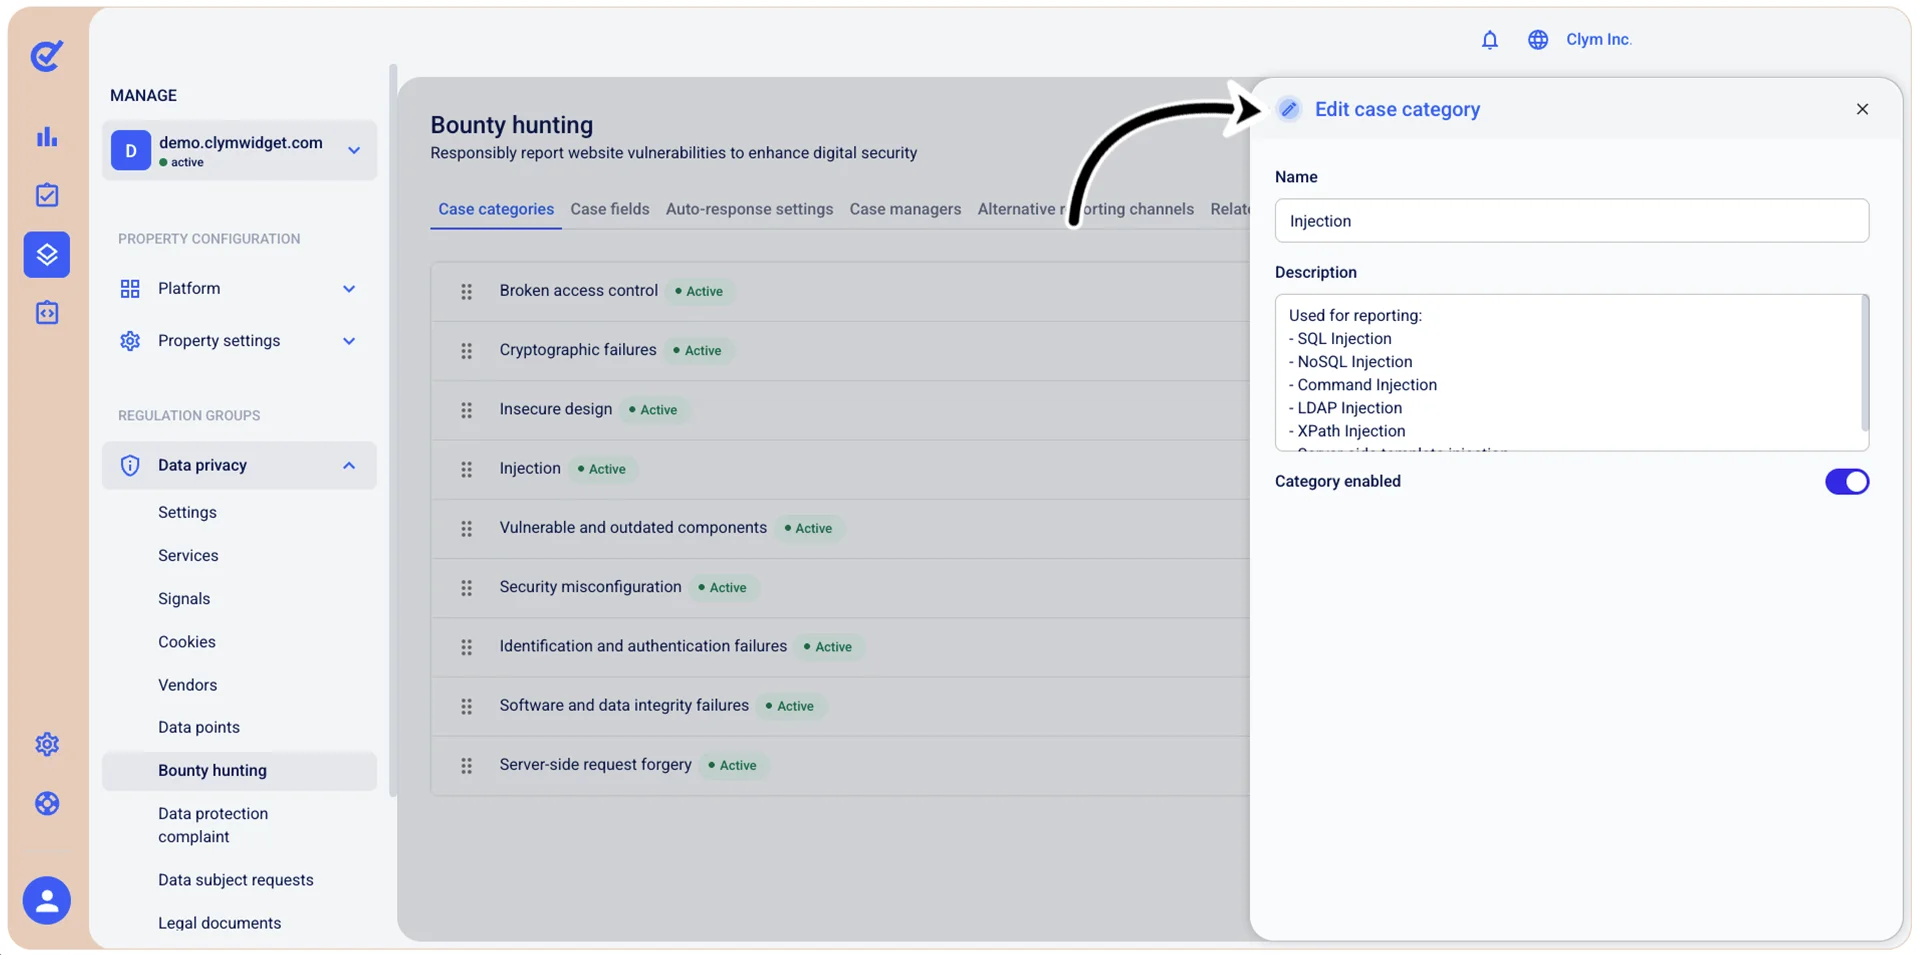Switch to the Case fields tab
This screenshot has width=1917, height=955.
coord(610,209)
